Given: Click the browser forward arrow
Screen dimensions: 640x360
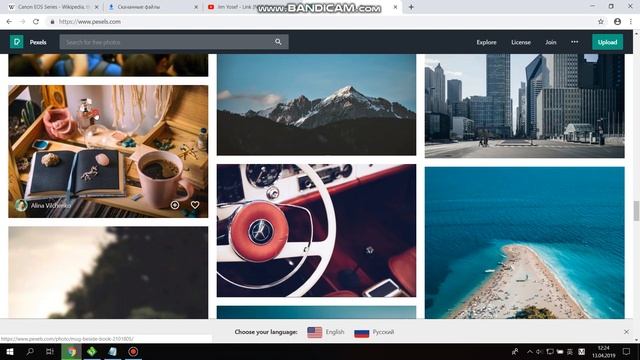Looking at the screenshot, I should tap(22, 22).
